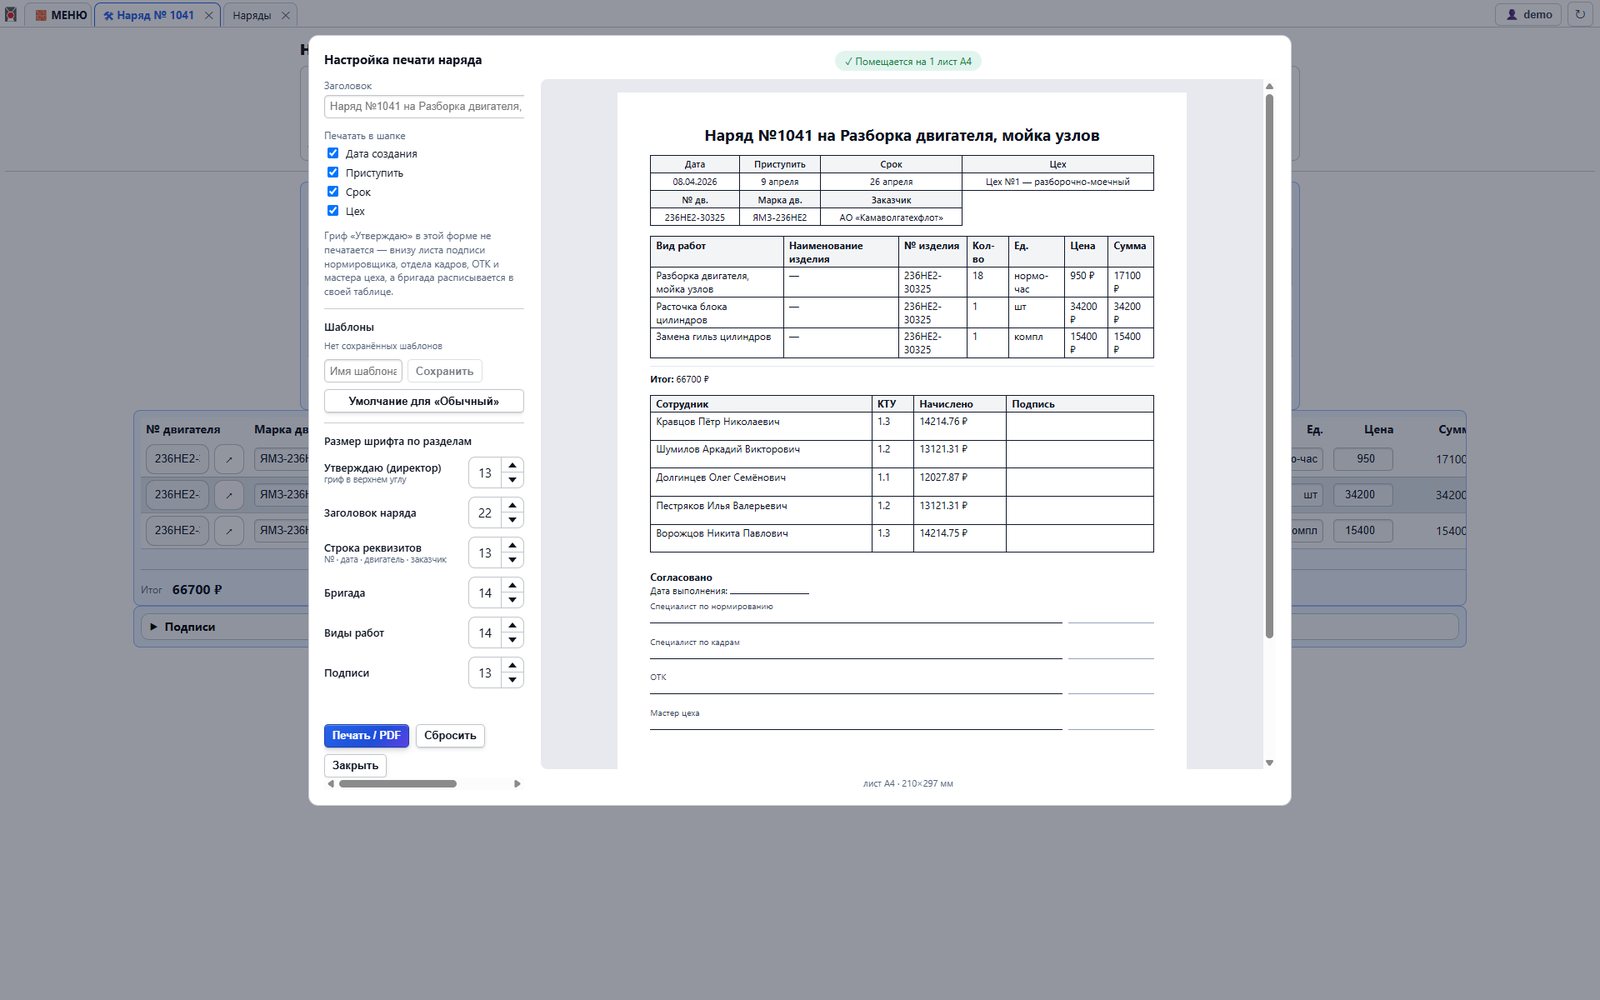This screenshot has height=1000, width=1600.
Task: Decrease Виды работ font size stepper
Action: tap(513, 640)
